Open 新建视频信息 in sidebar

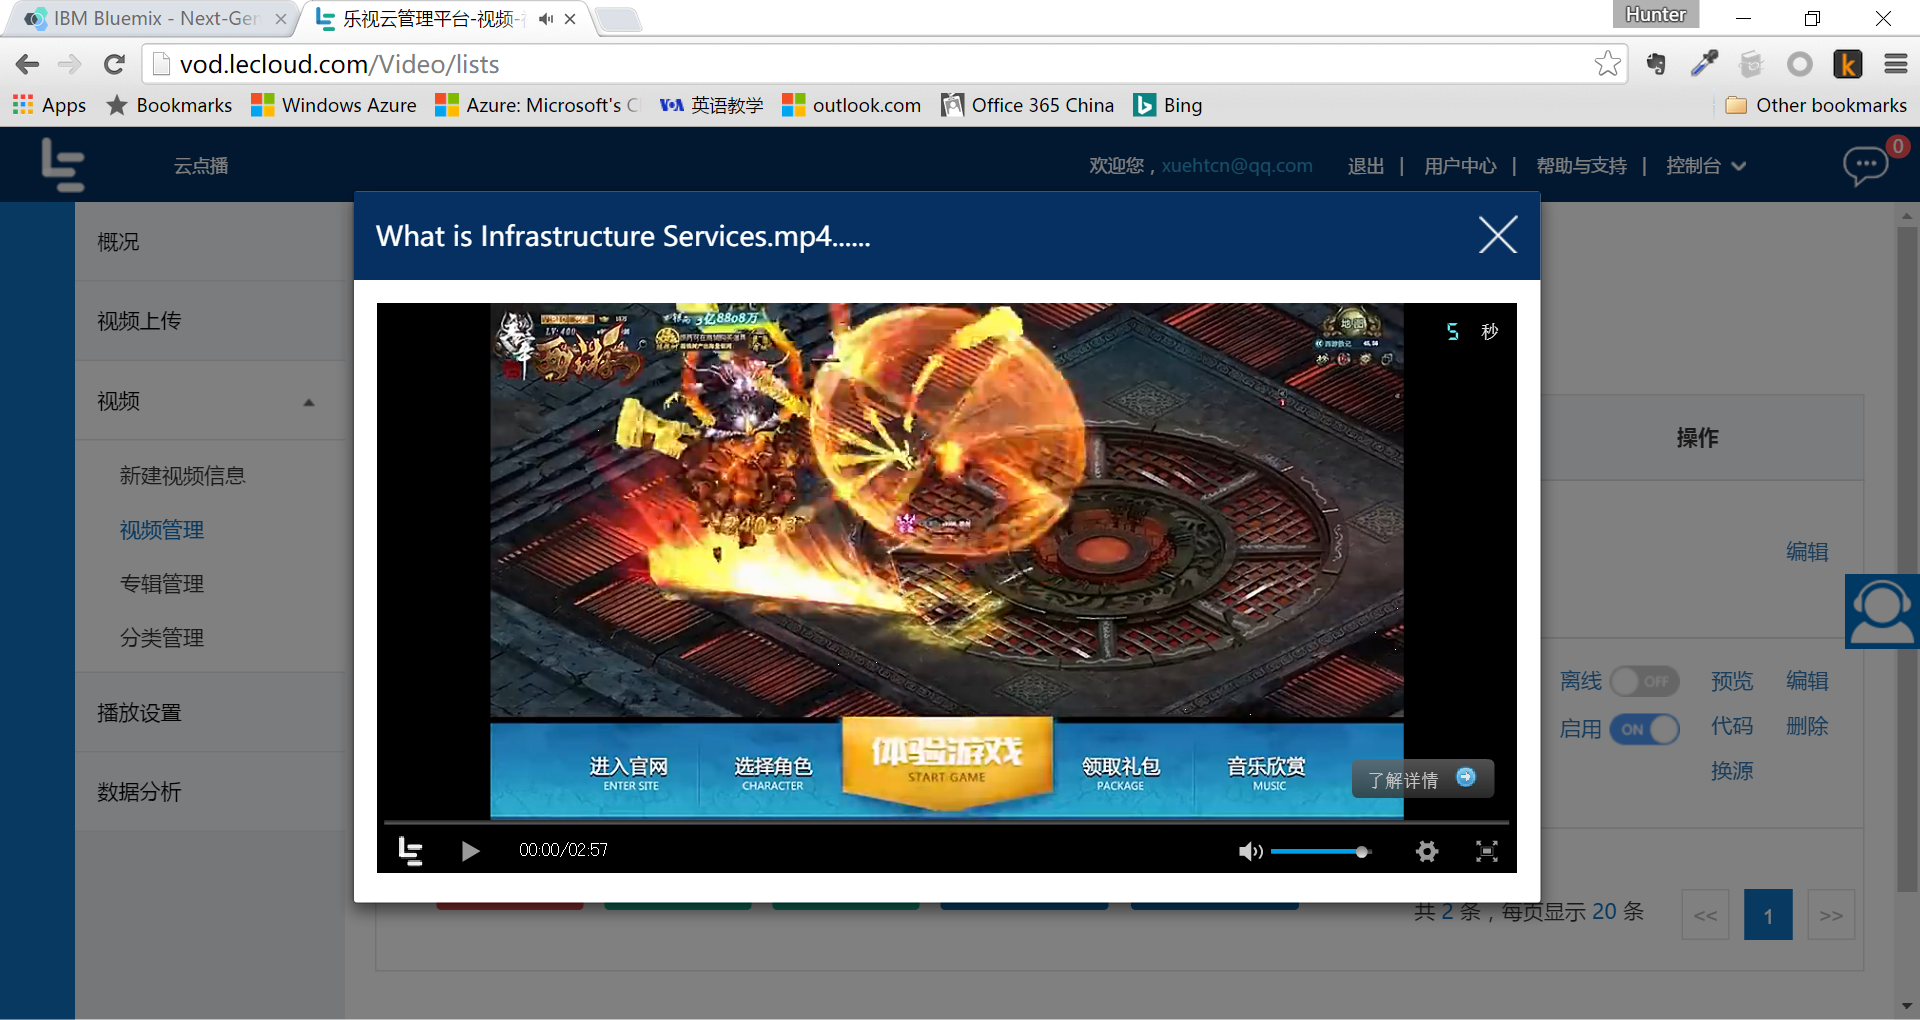point(183,476)
